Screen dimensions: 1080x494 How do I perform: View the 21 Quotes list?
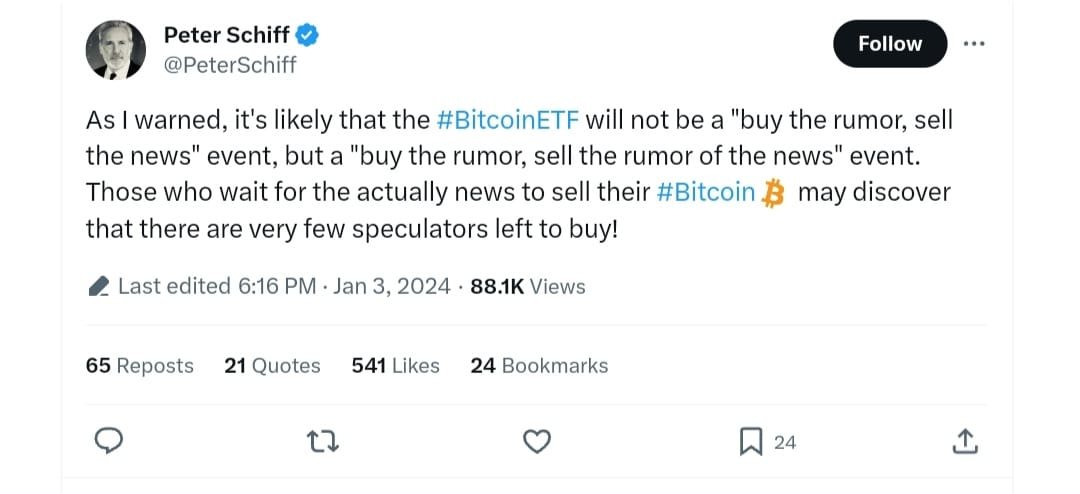[x=272, y=366]
